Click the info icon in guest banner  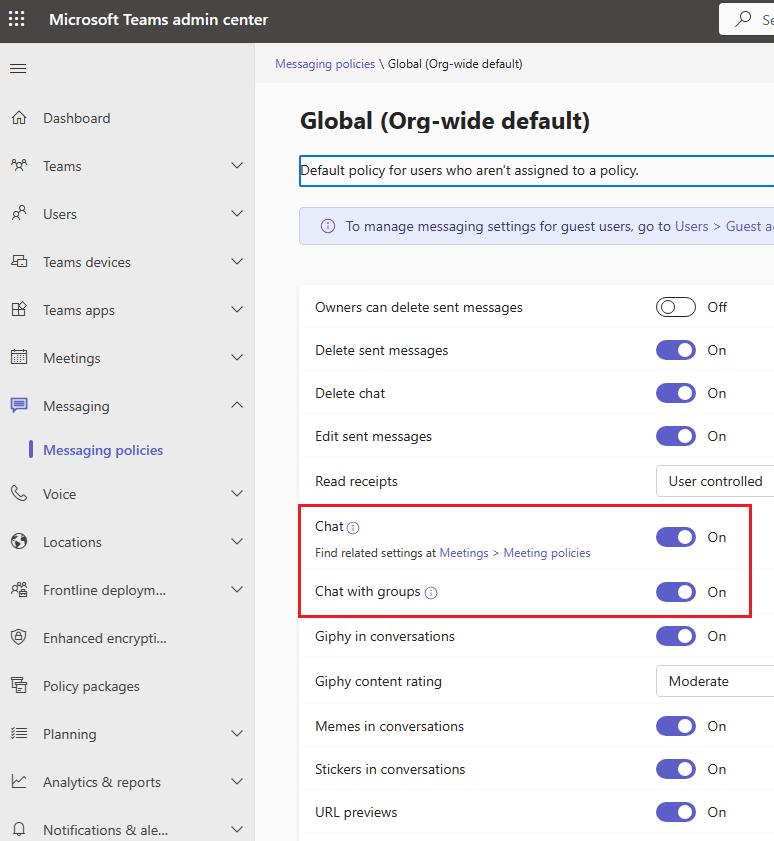[x=328, y=226]
